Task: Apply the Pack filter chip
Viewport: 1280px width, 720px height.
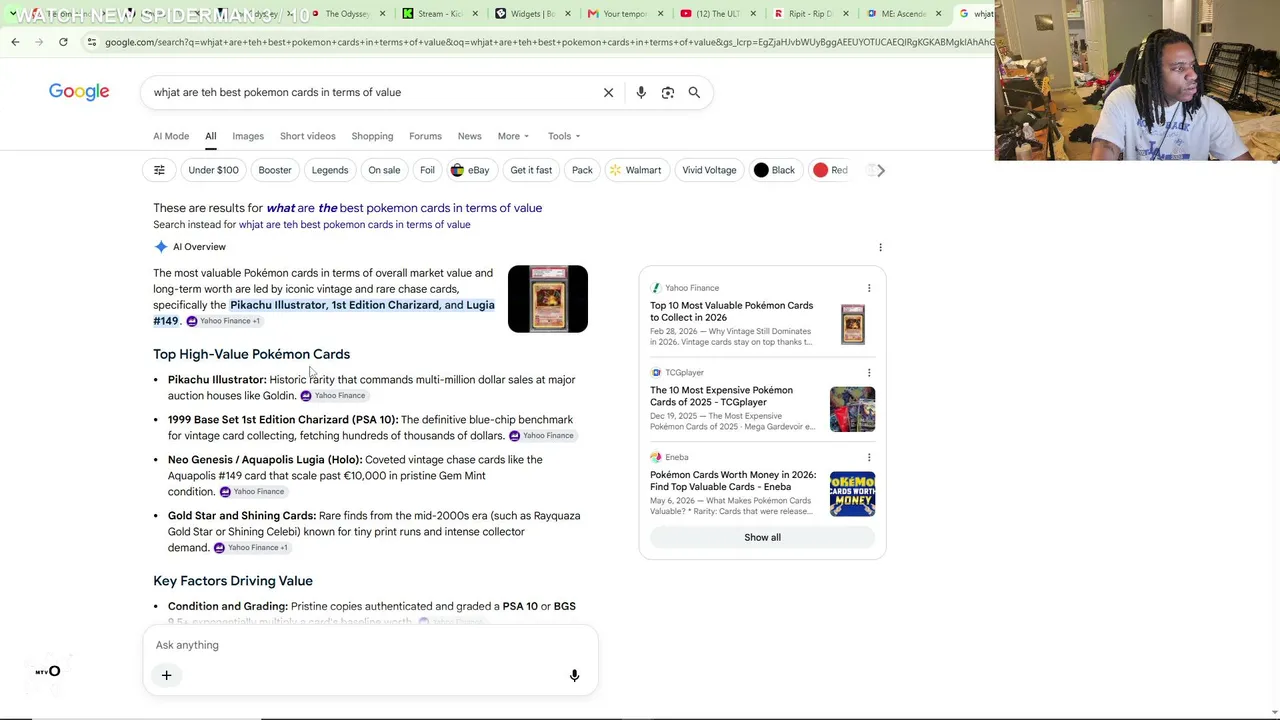Action: (x=582, y=170)
